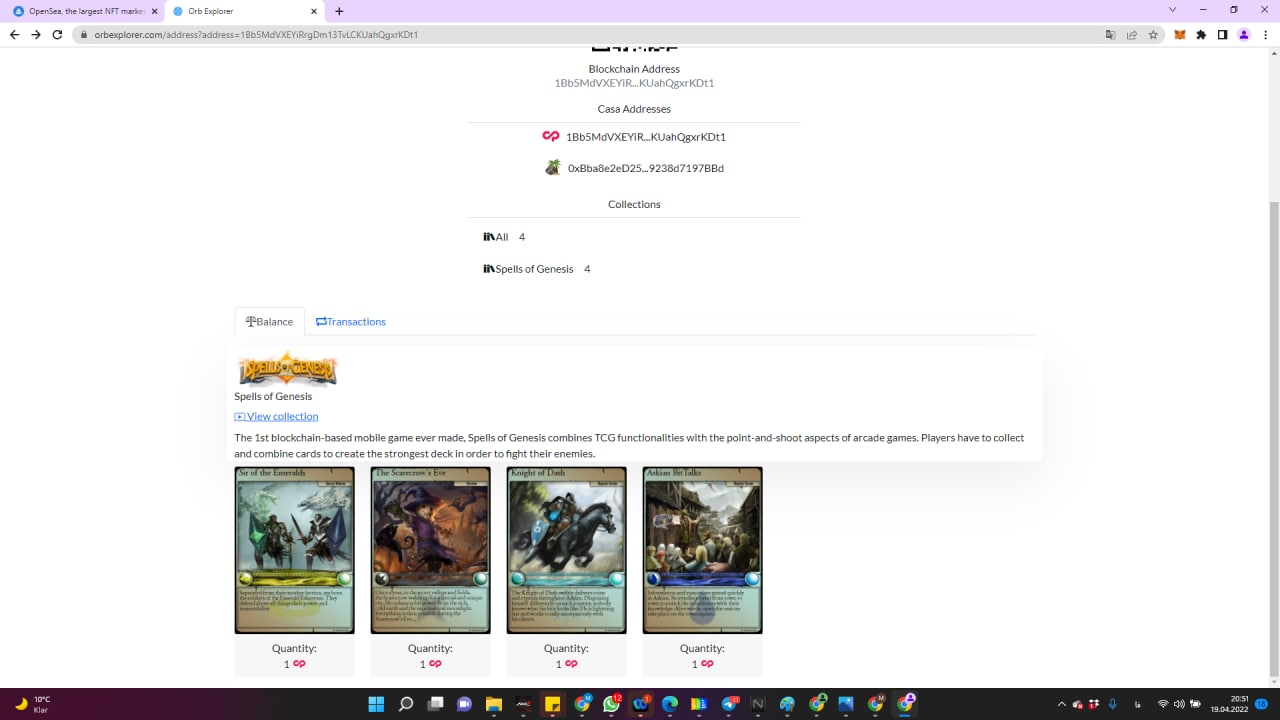This screenshot has height=720, width=1280.
Task: Open Telegram from the taskbar
Action: coord(729,704)
